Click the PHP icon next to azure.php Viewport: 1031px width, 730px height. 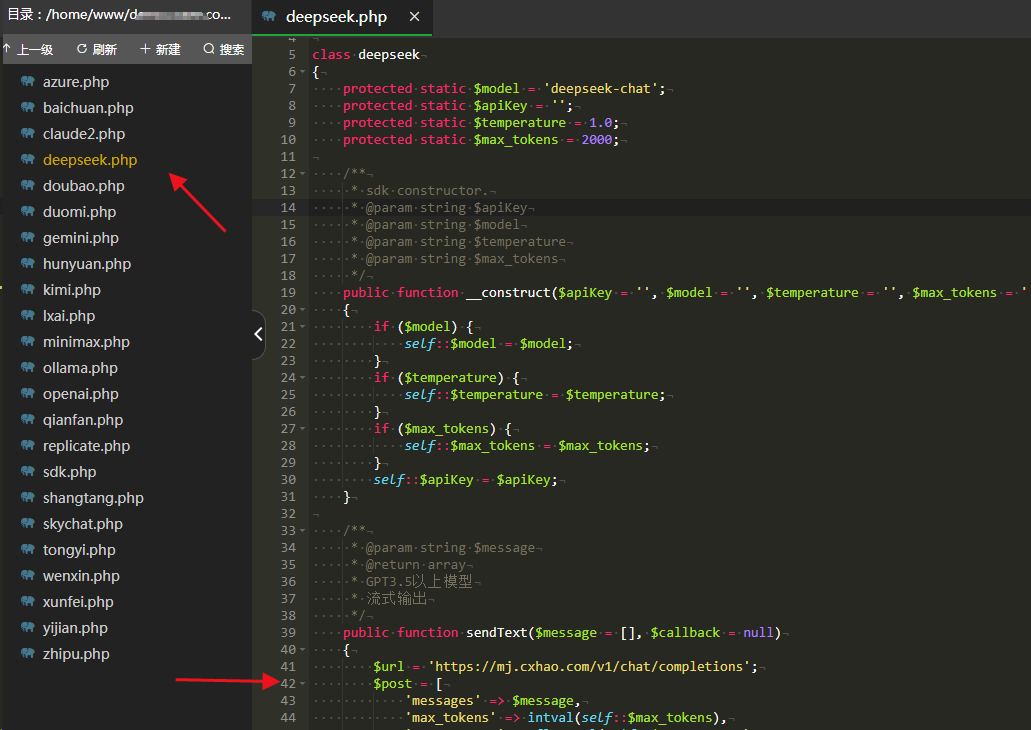click(x=28, y=82)
